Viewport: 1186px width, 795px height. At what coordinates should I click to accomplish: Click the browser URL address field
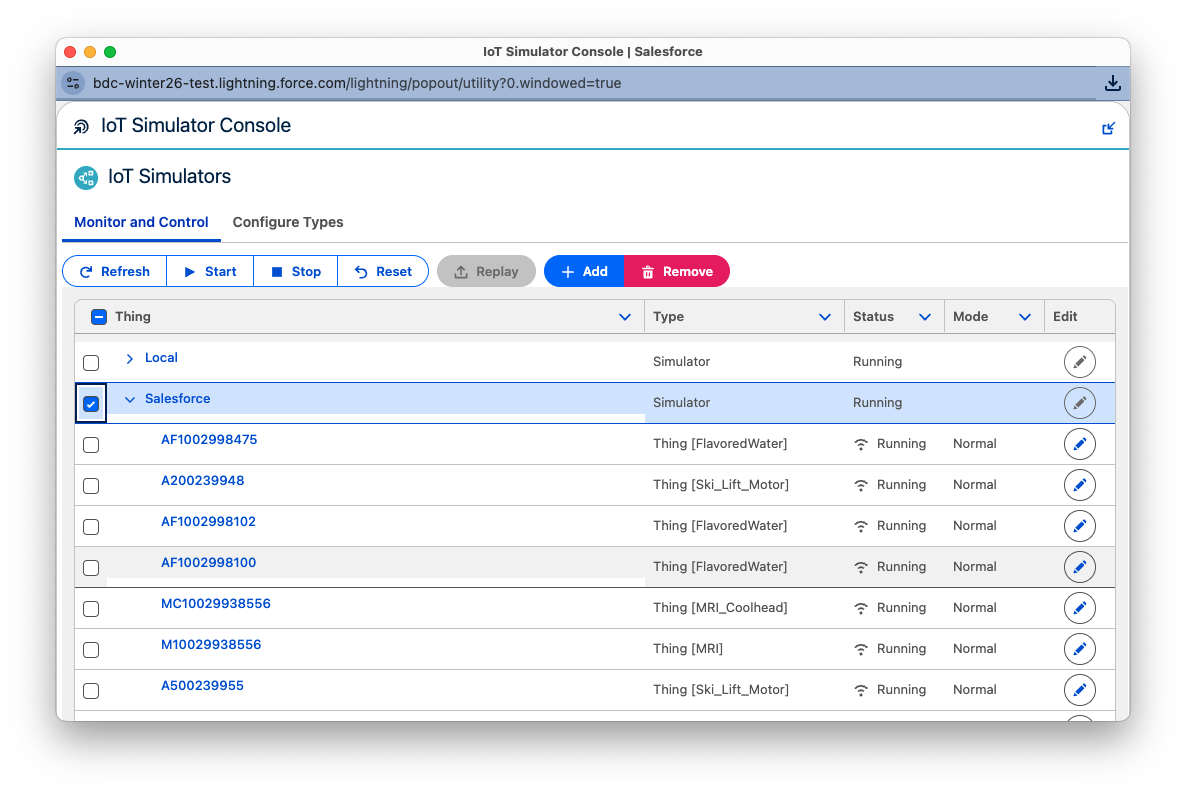[357, 83]
